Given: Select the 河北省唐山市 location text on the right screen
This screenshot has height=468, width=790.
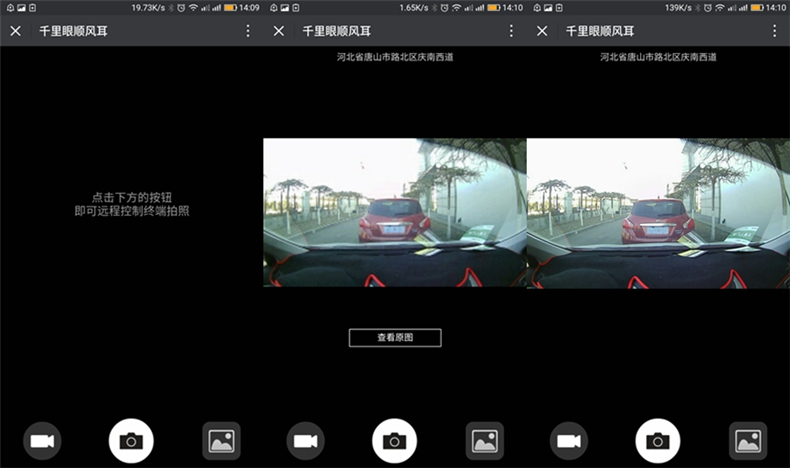Looking at the screenshot, I should [x=658, y=58].
